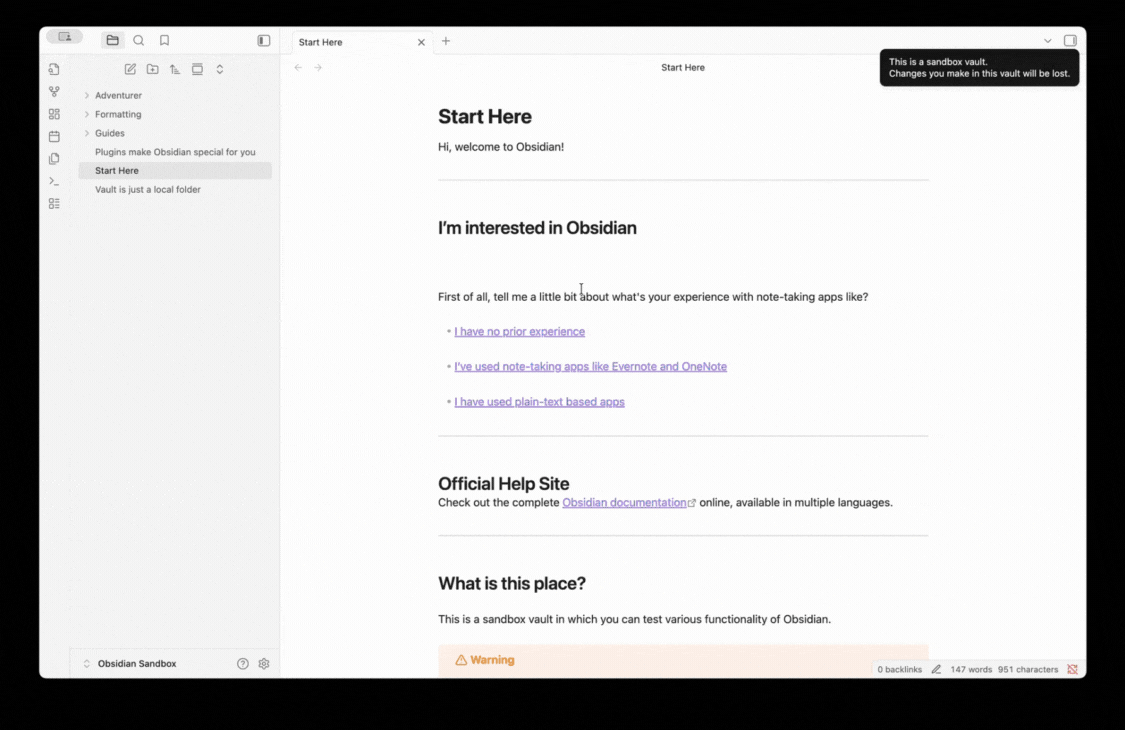Click the pill-shaped icon at window top-left
This screenshot has height=730, width=1125.
click(65, 37)
